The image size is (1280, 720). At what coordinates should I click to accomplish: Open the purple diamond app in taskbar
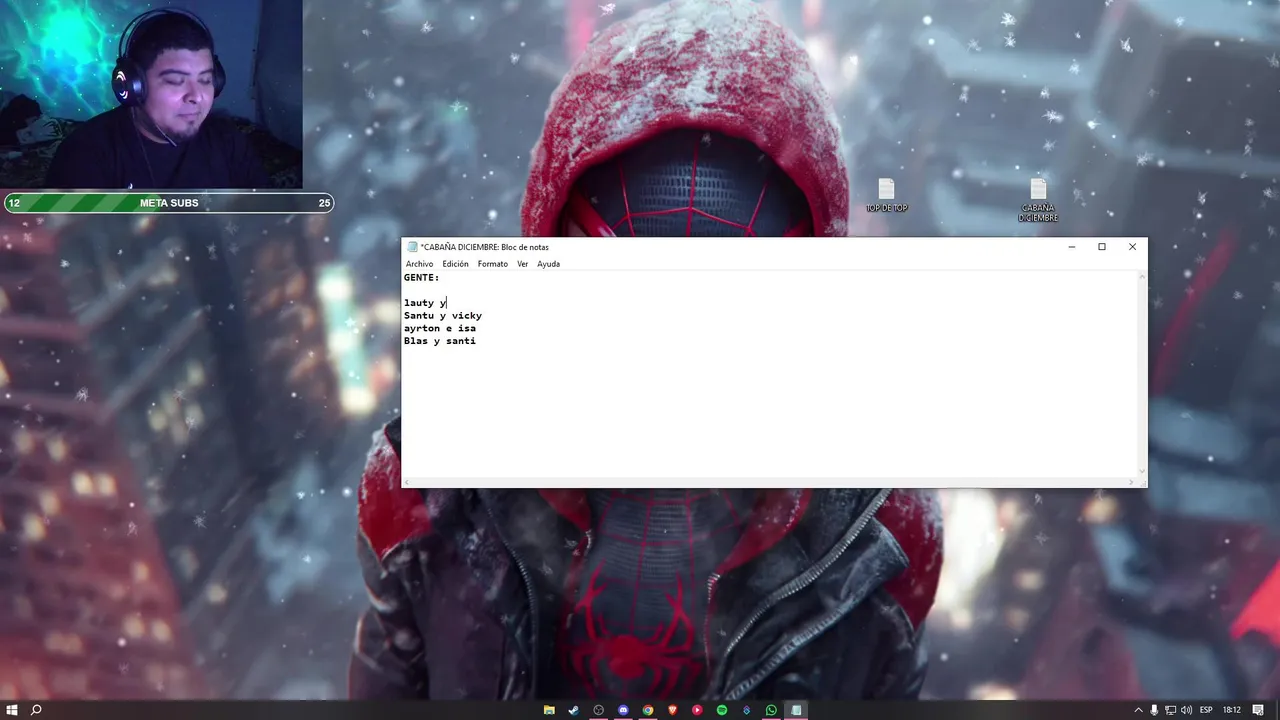[x=746, y=710]
